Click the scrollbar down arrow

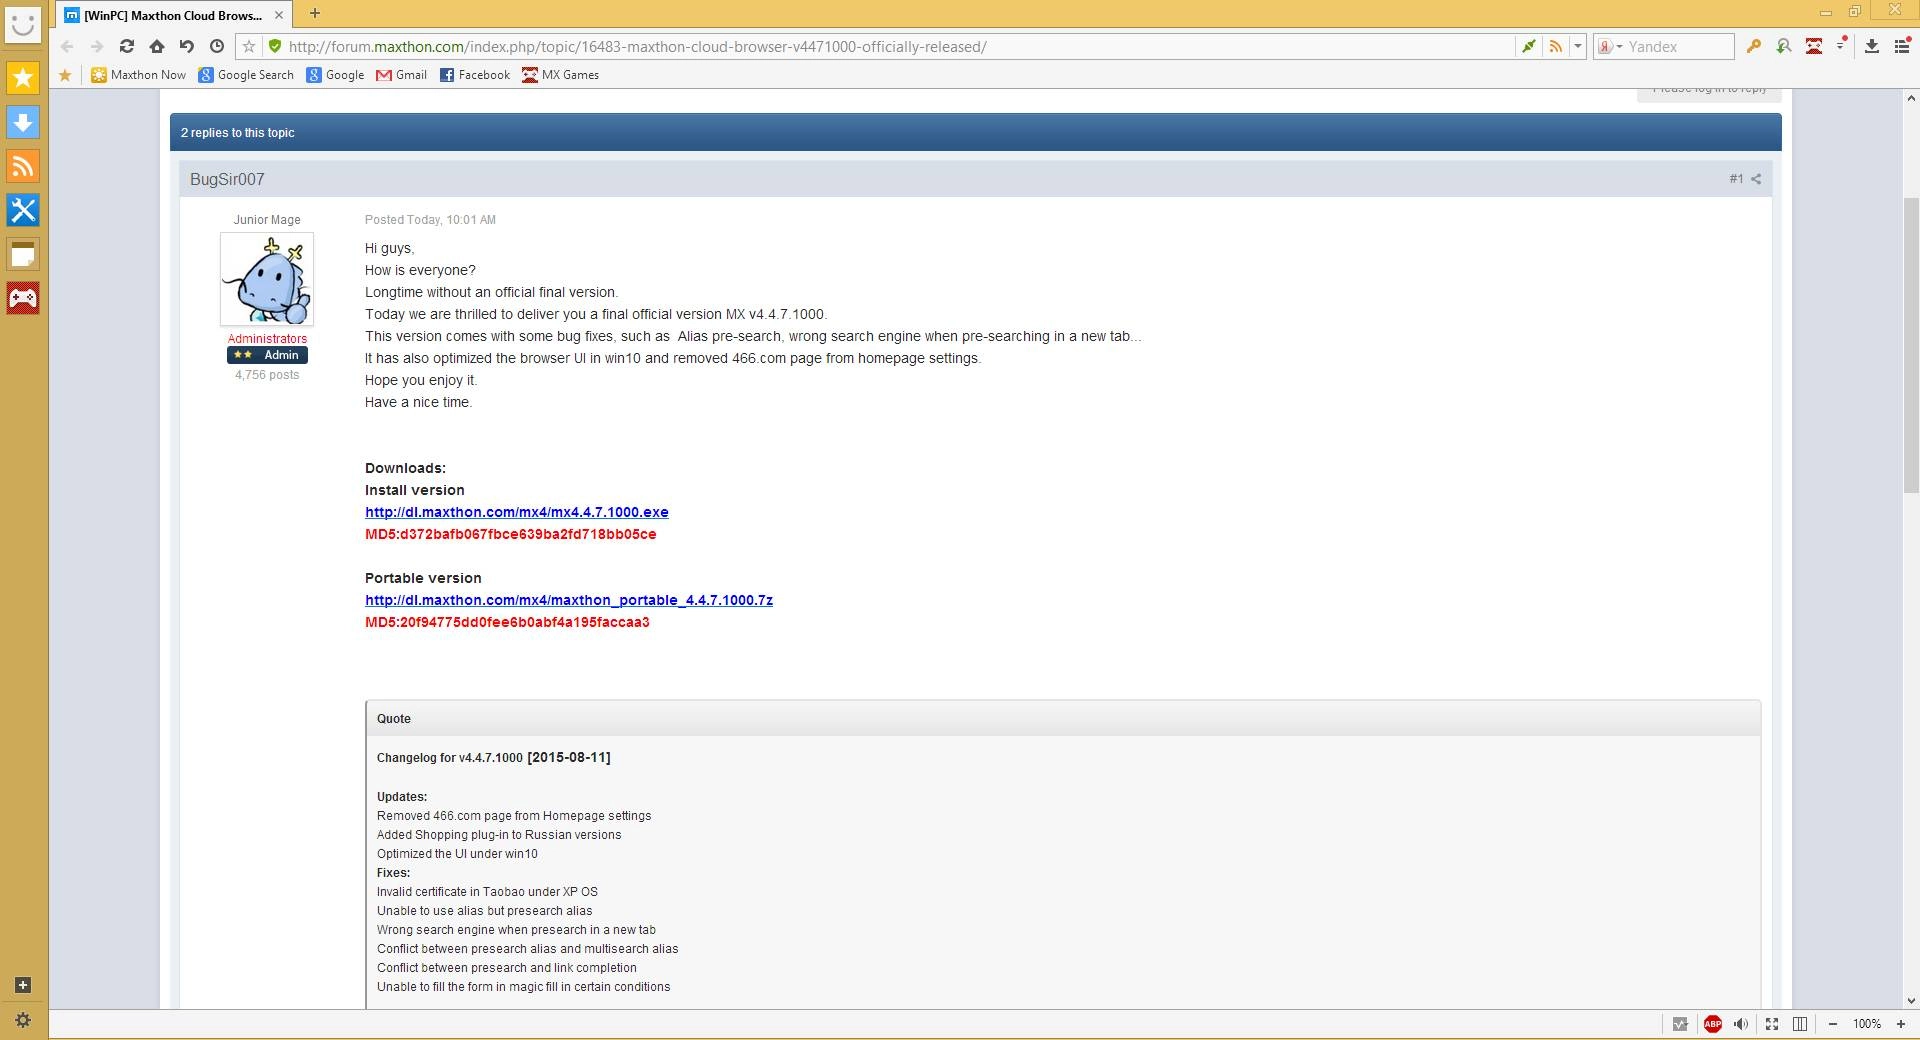(x=1911, y=1000)
